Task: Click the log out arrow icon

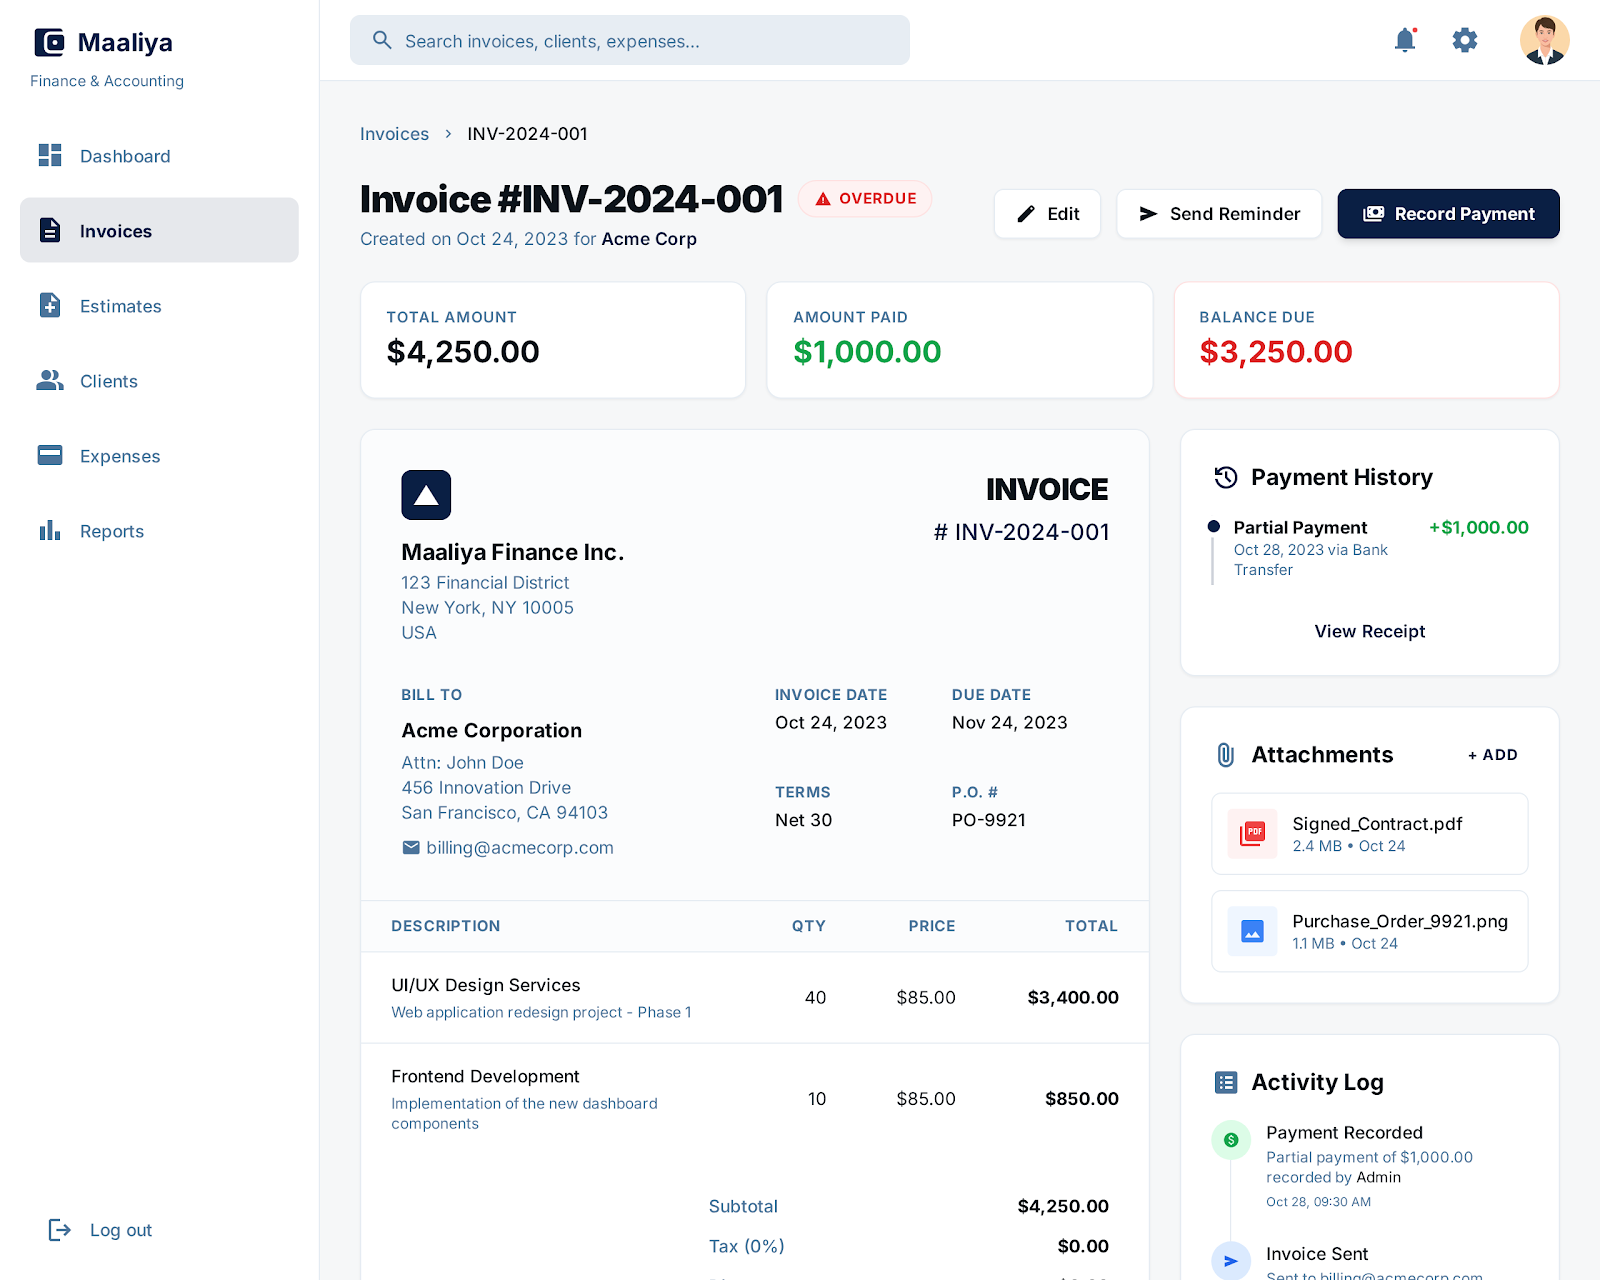Action: pyautogui.click(x=60, y=1230)
